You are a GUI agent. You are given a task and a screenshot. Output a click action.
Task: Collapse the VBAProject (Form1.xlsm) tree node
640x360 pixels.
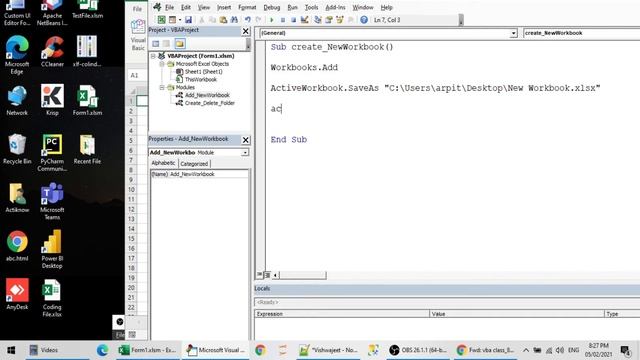pos(153,56)
